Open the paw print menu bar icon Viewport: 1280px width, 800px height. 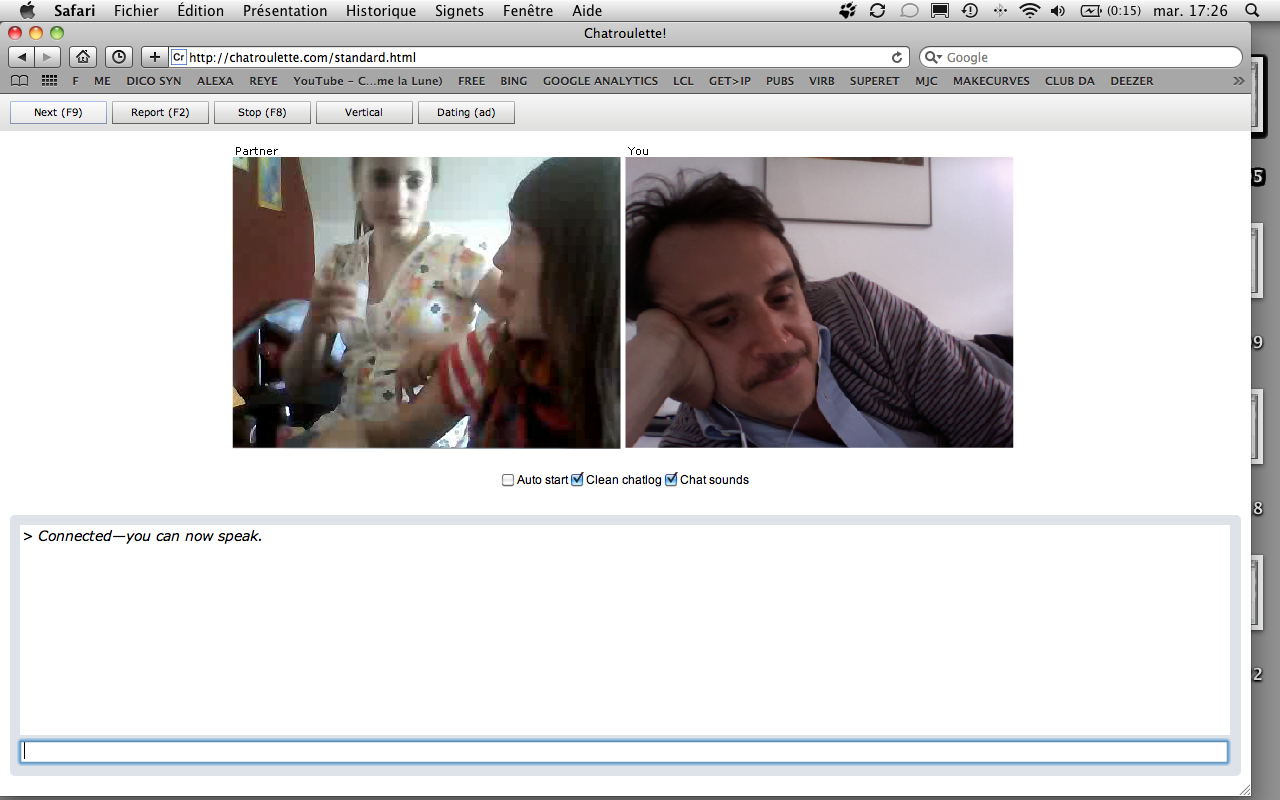(x=848, y=11)
